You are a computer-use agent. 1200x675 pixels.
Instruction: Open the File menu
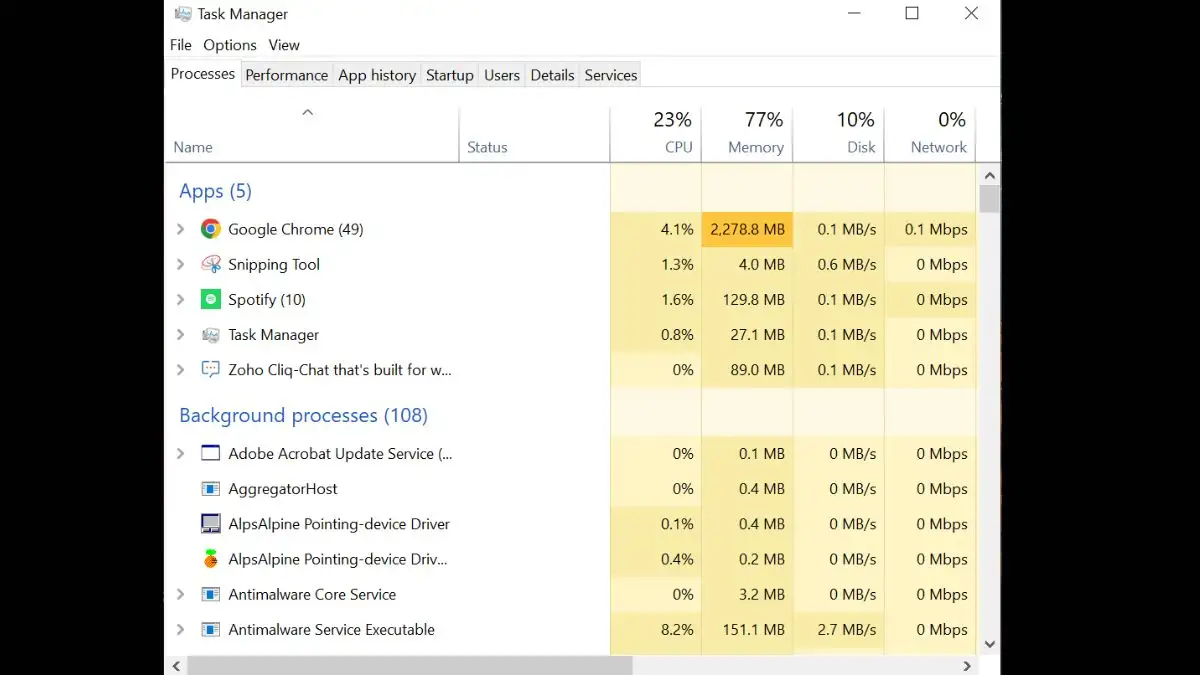[x=180, y=45]
